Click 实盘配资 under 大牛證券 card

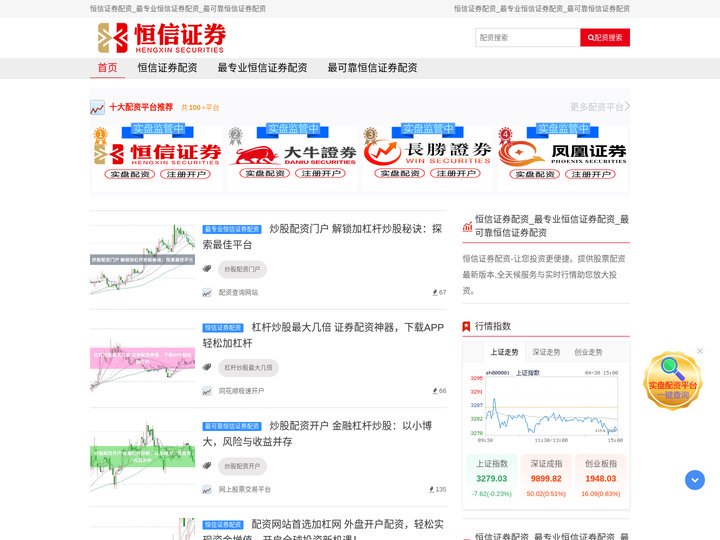[265, 173]
